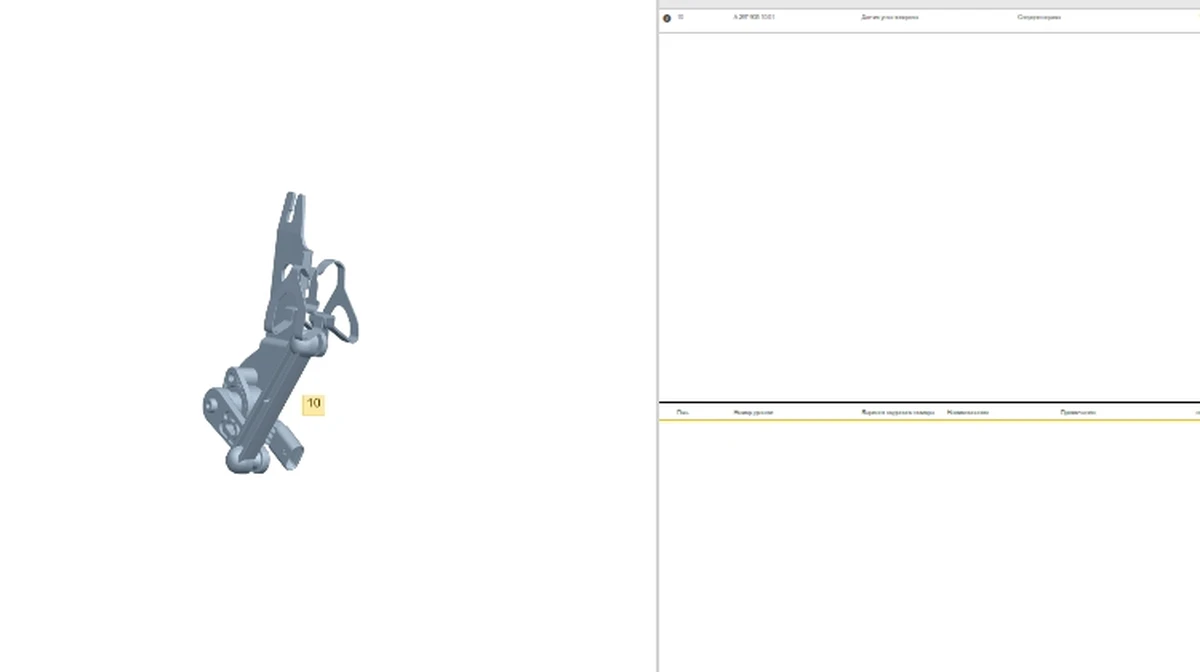Click the triangular loop on the 3D bracket
The image size is (1200, 672).
click(343, 300)
